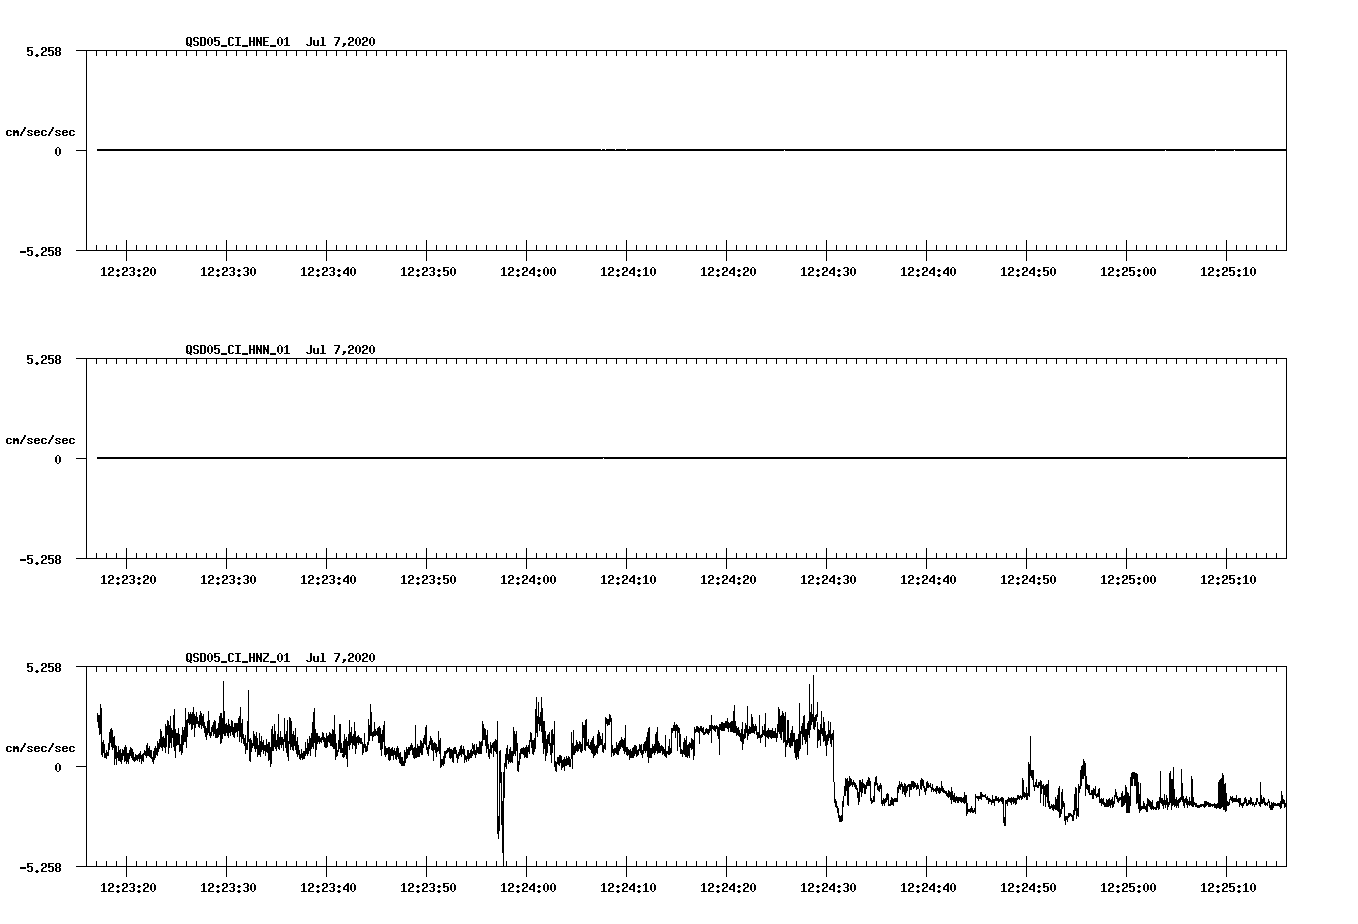Click the 12:23:50 time label under HNZ plot
Screen dimensions: 1358x924
(x=428, y=888)
